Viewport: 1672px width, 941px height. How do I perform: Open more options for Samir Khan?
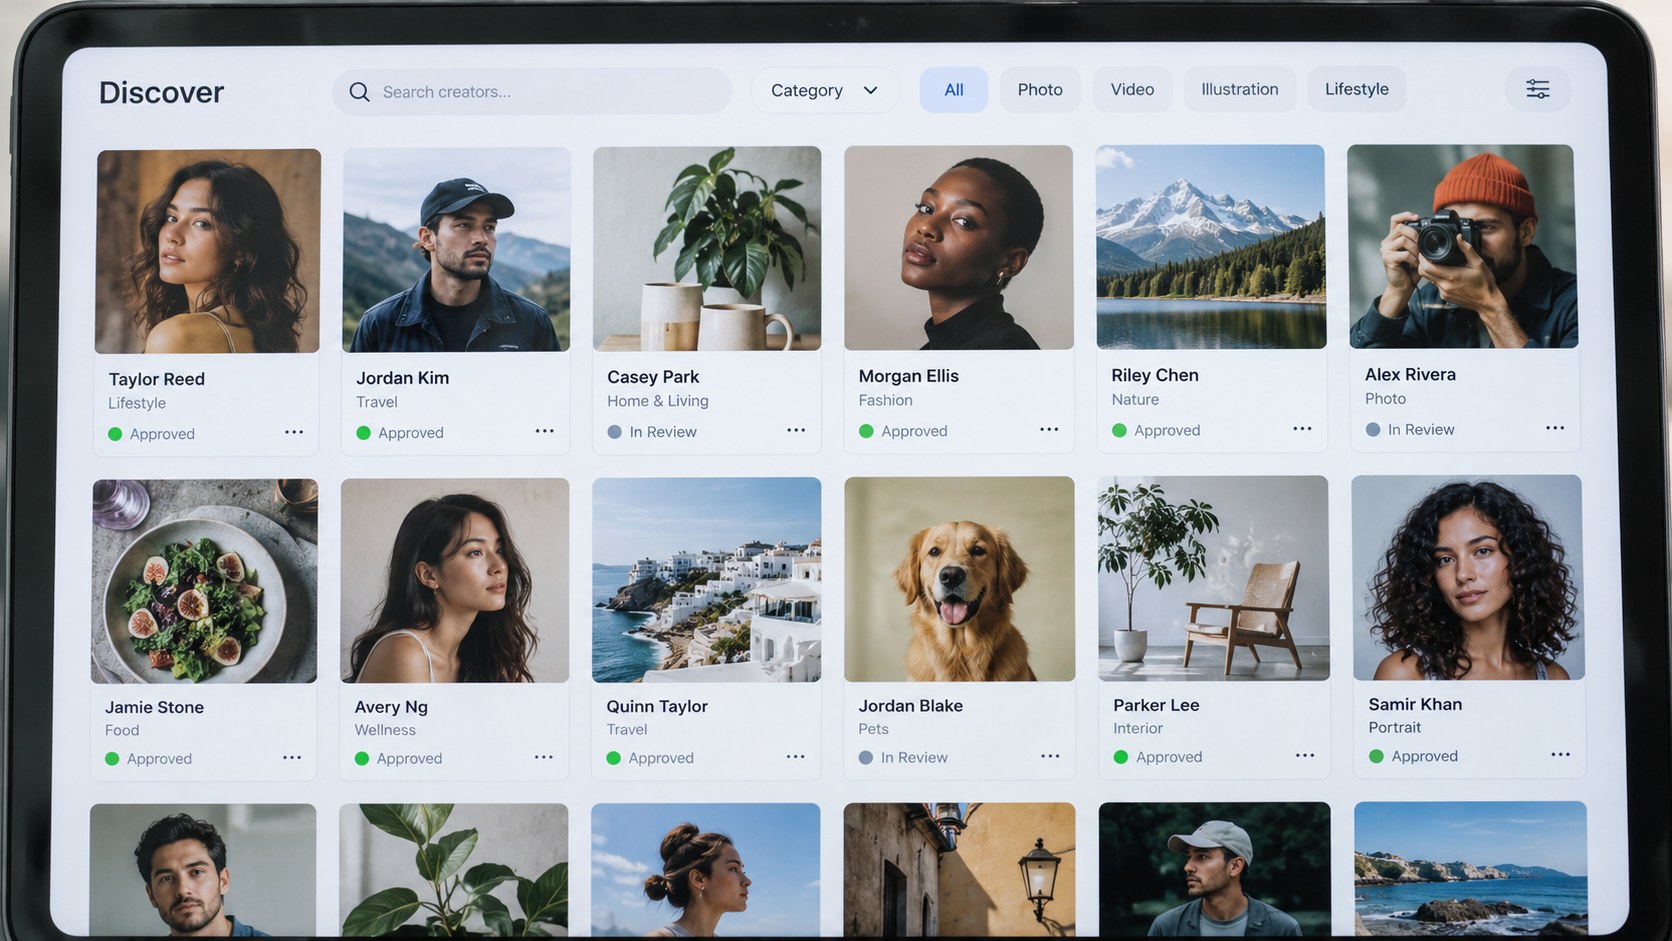(1561, 754)
